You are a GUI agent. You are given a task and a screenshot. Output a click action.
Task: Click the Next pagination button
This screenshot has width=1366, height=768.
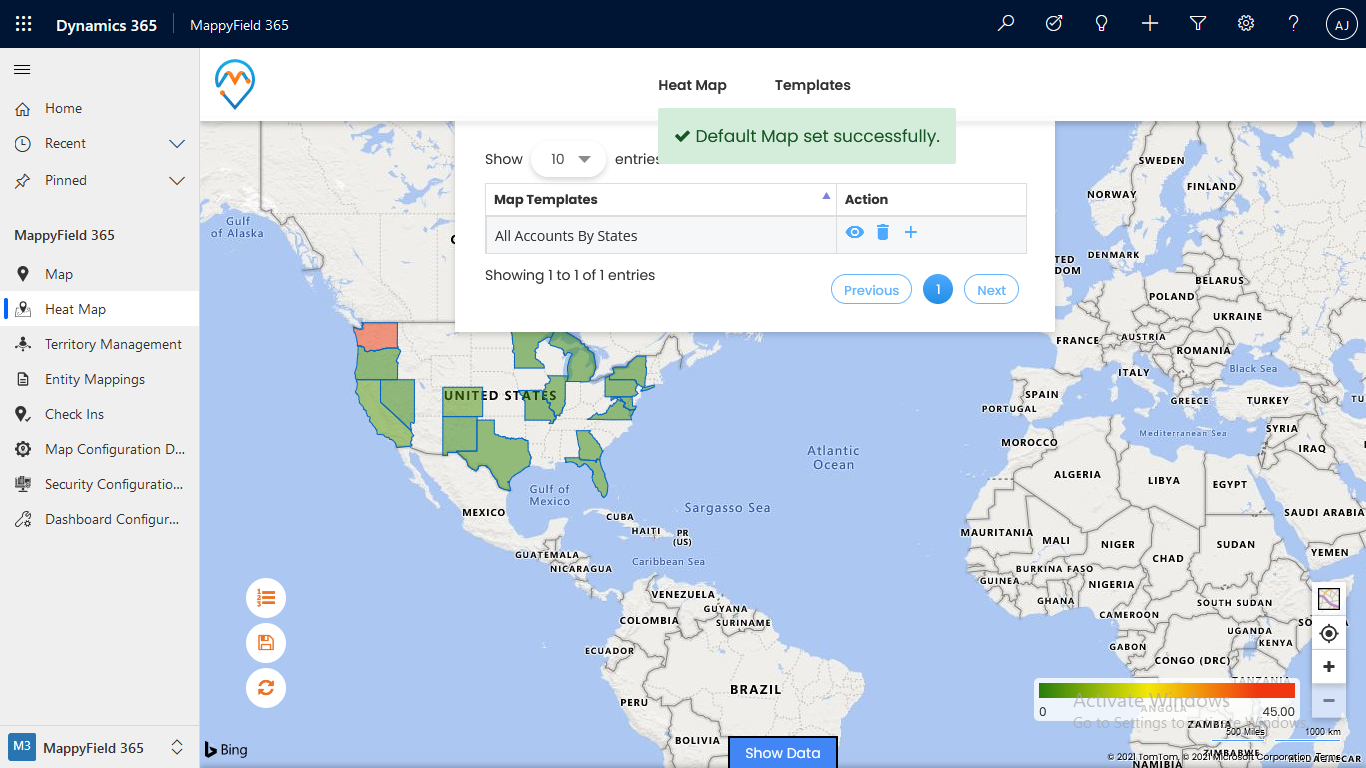pyautogui.click(x=991, y=290)
